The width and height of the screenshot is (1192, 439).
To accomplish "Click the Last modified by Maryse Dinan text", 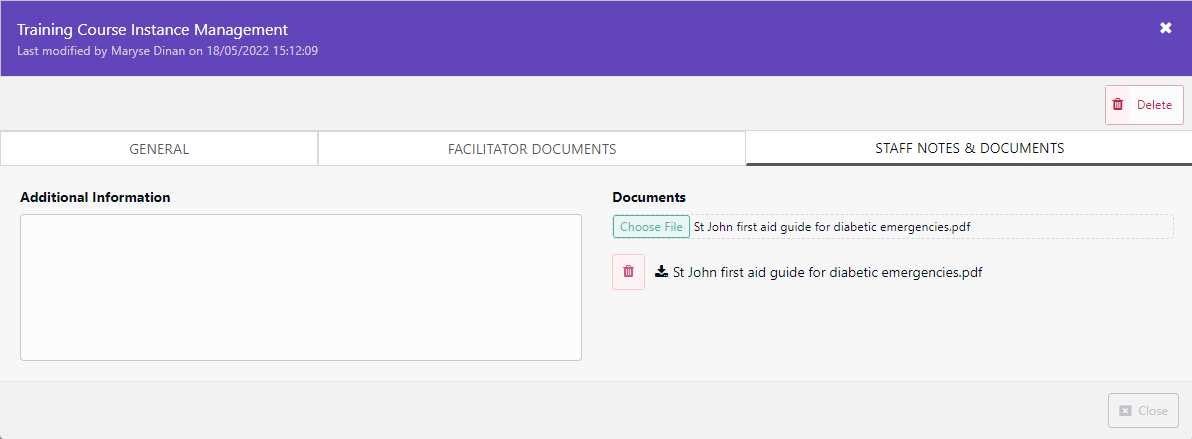I will point(167,51).
